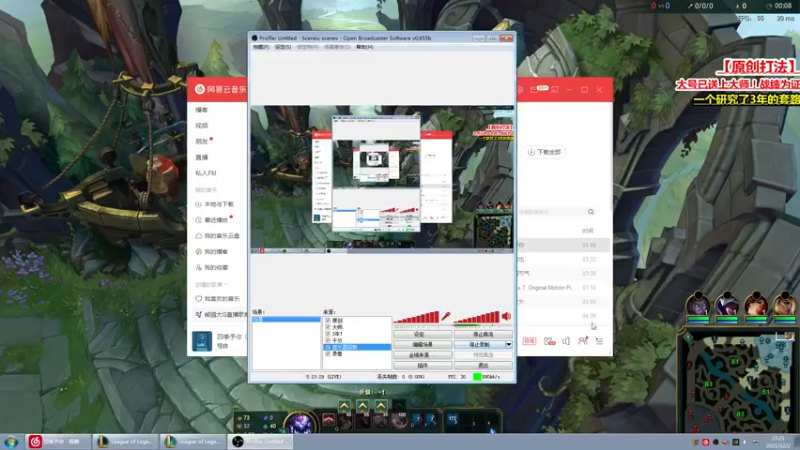Select the third teammate portrait above minimap
Screen dimensions: 800x450
(x=756, y=305)
